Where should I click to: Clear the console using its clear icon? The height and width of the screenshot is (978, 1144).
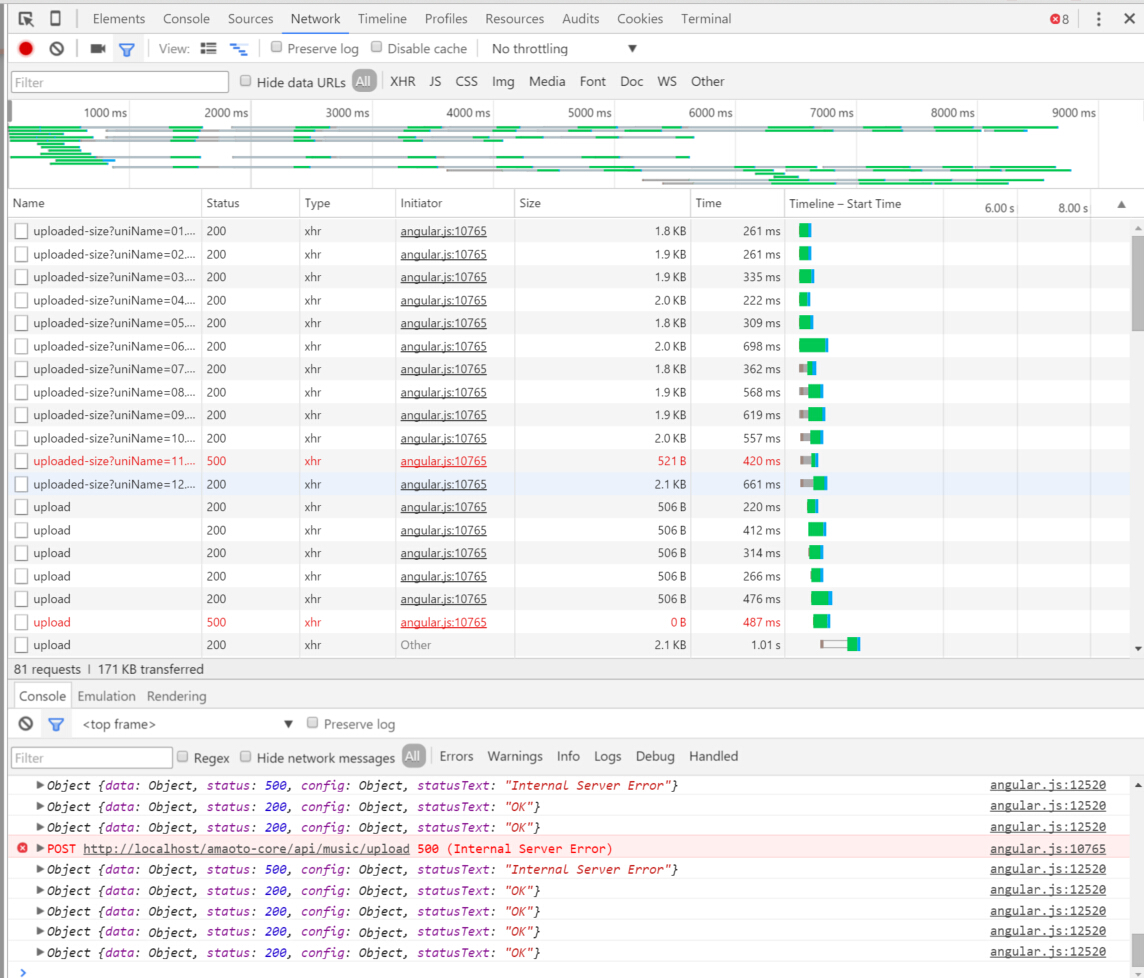[x=26, y=724]
